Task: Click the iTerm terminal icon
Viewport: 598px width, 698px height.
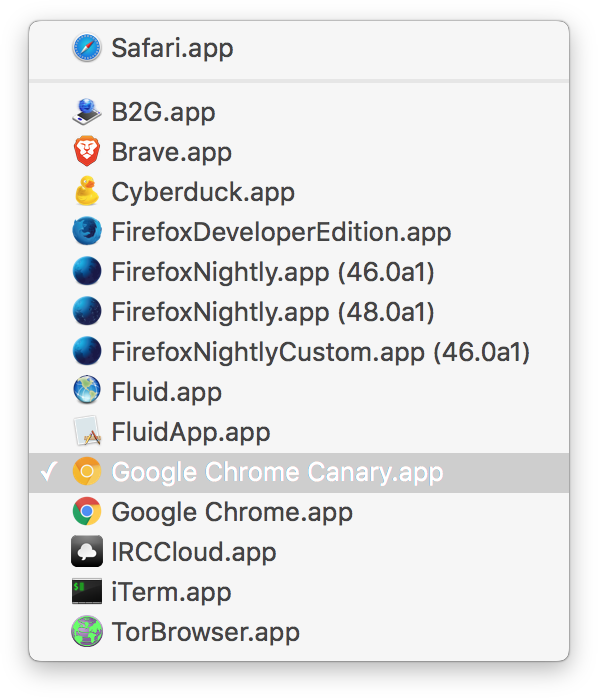Action: click(87, 591)
